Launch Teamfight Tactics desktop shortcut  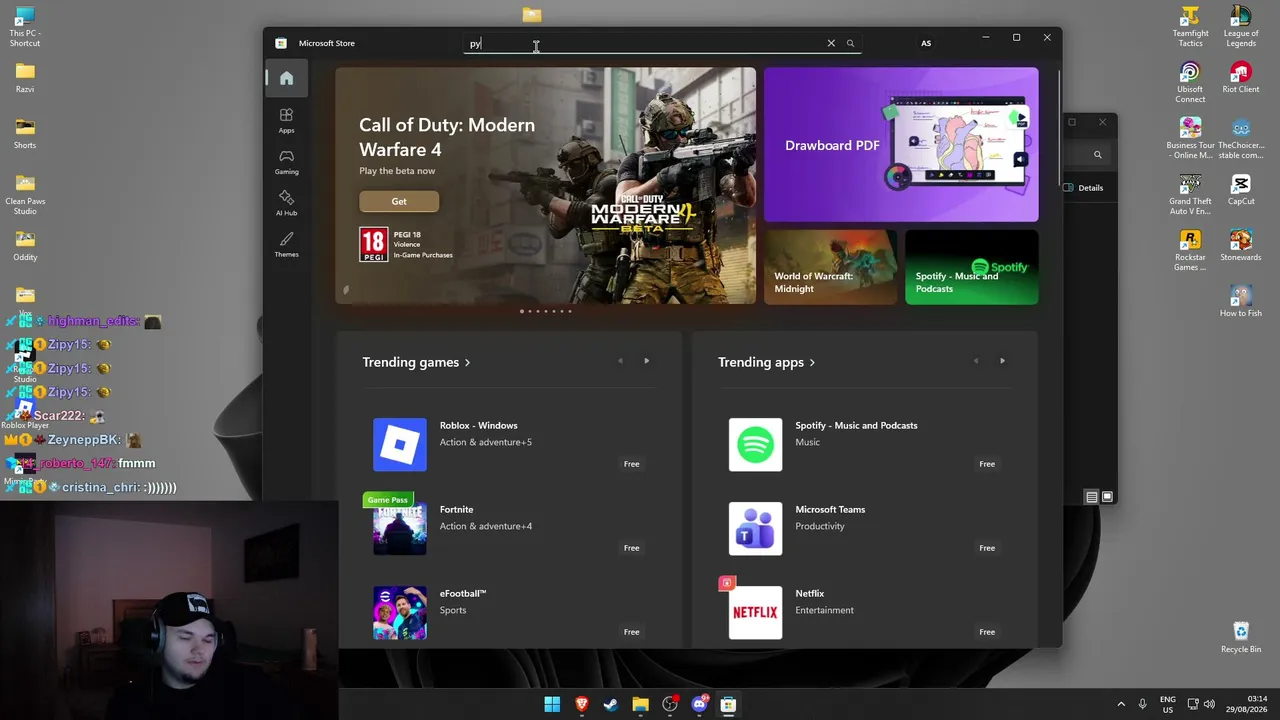tap(1190, 27)
